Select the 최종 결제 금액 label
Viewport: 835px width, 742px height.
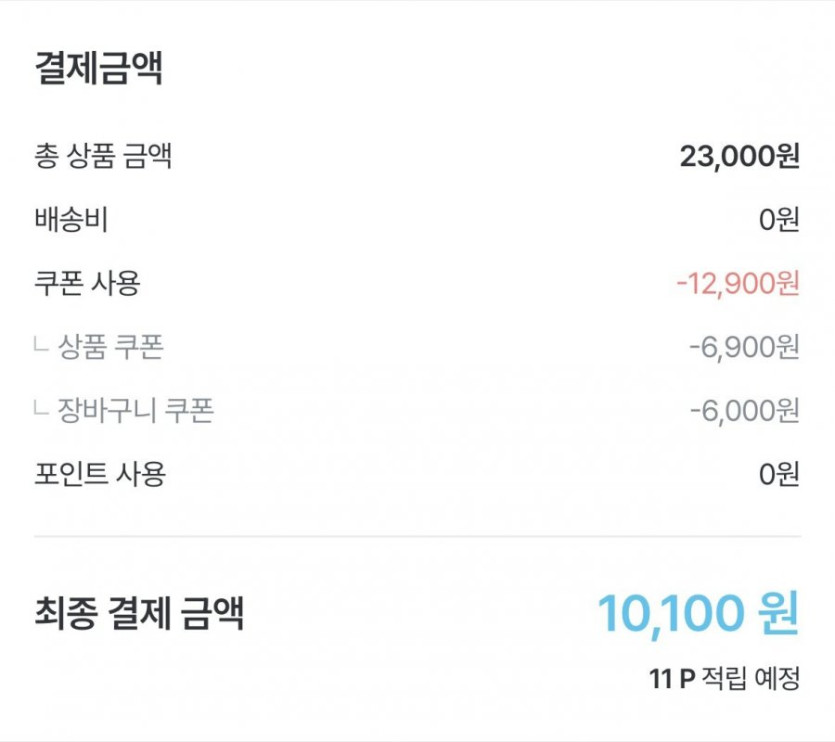(x=139, y=613)
